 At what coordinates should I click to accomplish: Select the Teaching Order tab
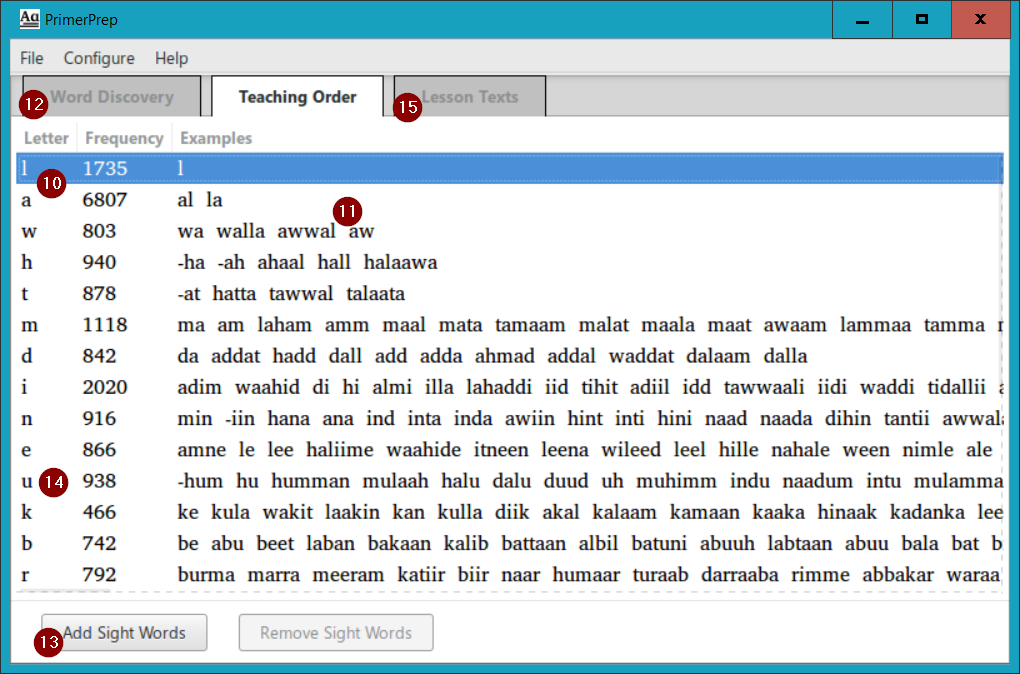tap(297, 96)
